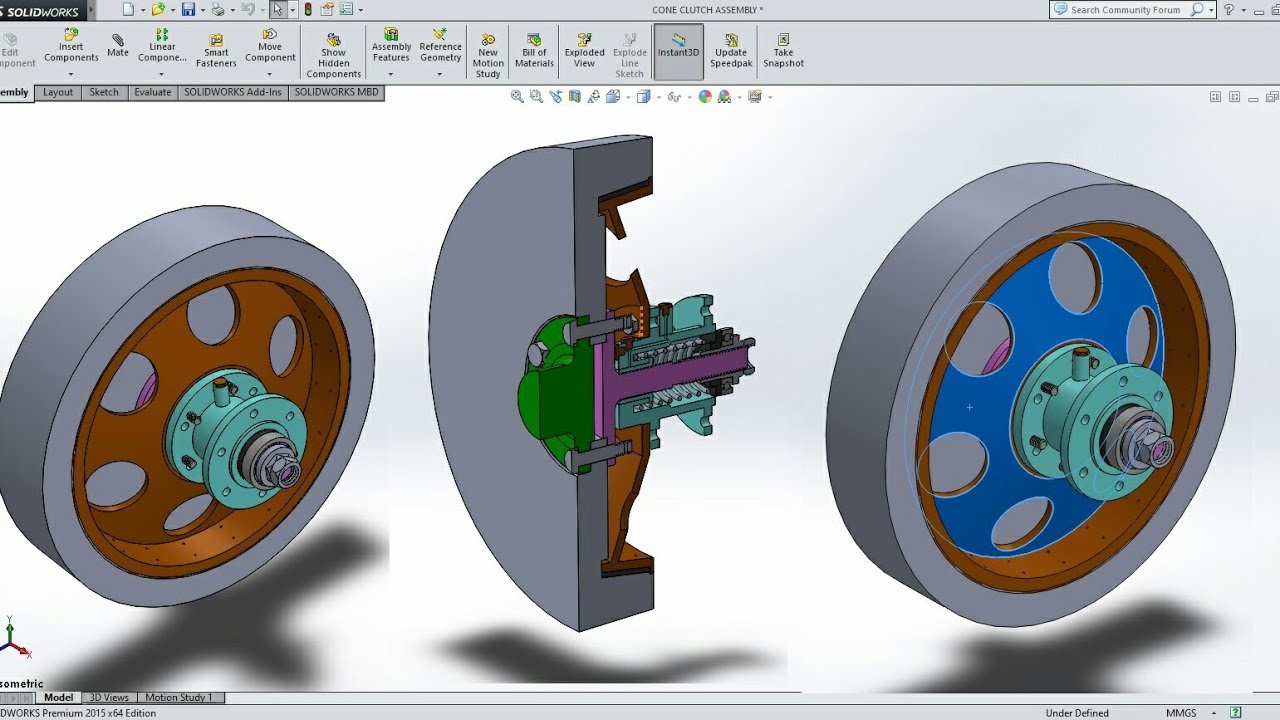Screen dimensions: 1280x720
Task: Click Hide/Show Items glasses icon
Action: point(674,97)
